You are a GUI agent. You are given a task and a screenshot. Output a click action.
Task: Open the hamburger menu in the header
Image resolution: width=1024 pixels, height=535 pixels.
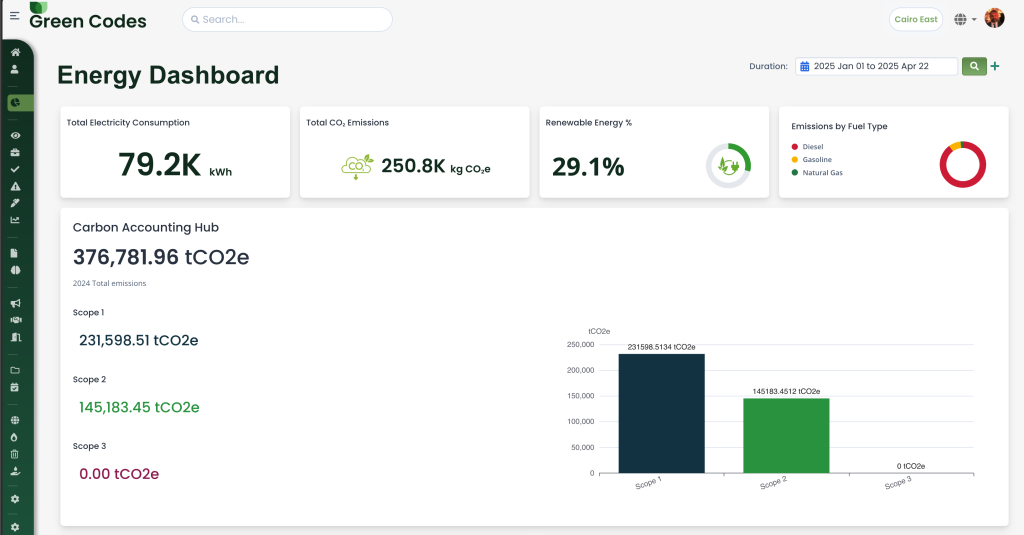(x=14, y=16)
